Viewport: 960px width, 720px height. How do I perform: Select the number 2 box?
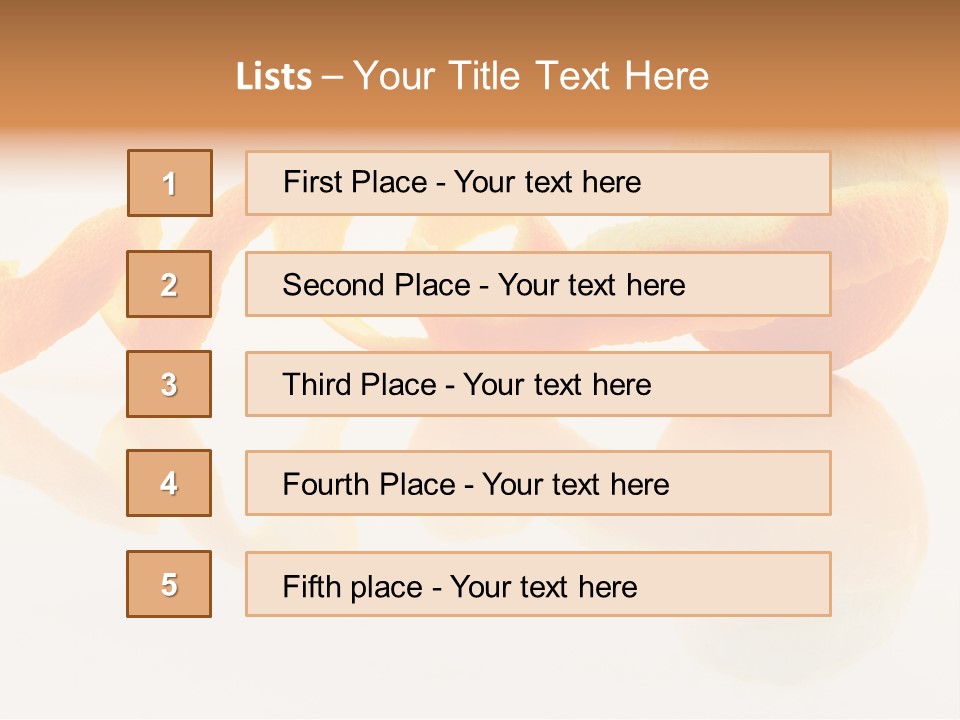(x=169, y=284)
